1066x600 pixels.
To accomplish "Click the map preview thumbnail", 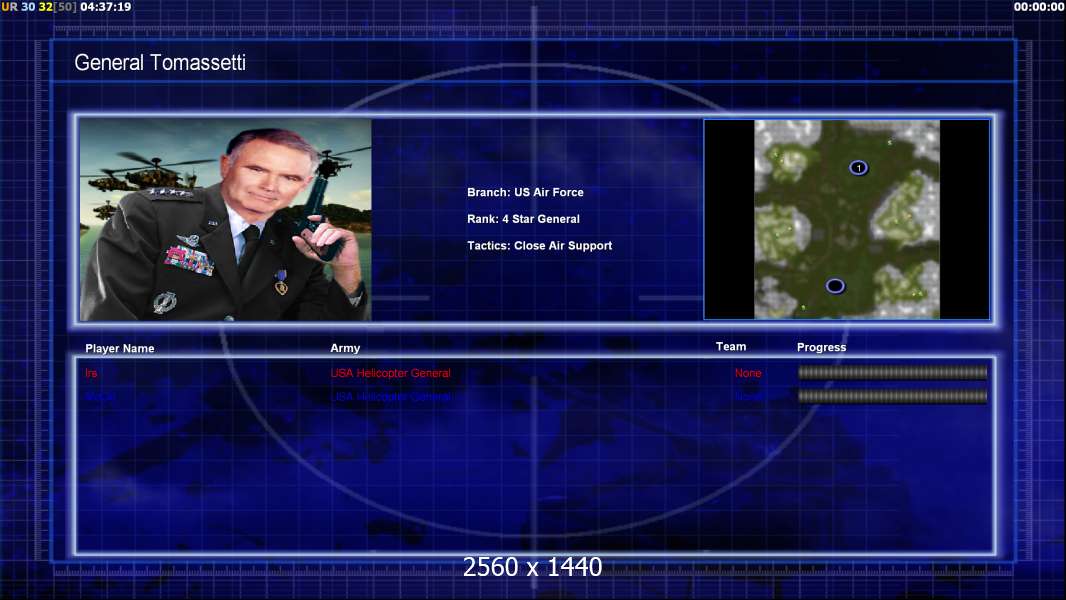I will [846, 219].
